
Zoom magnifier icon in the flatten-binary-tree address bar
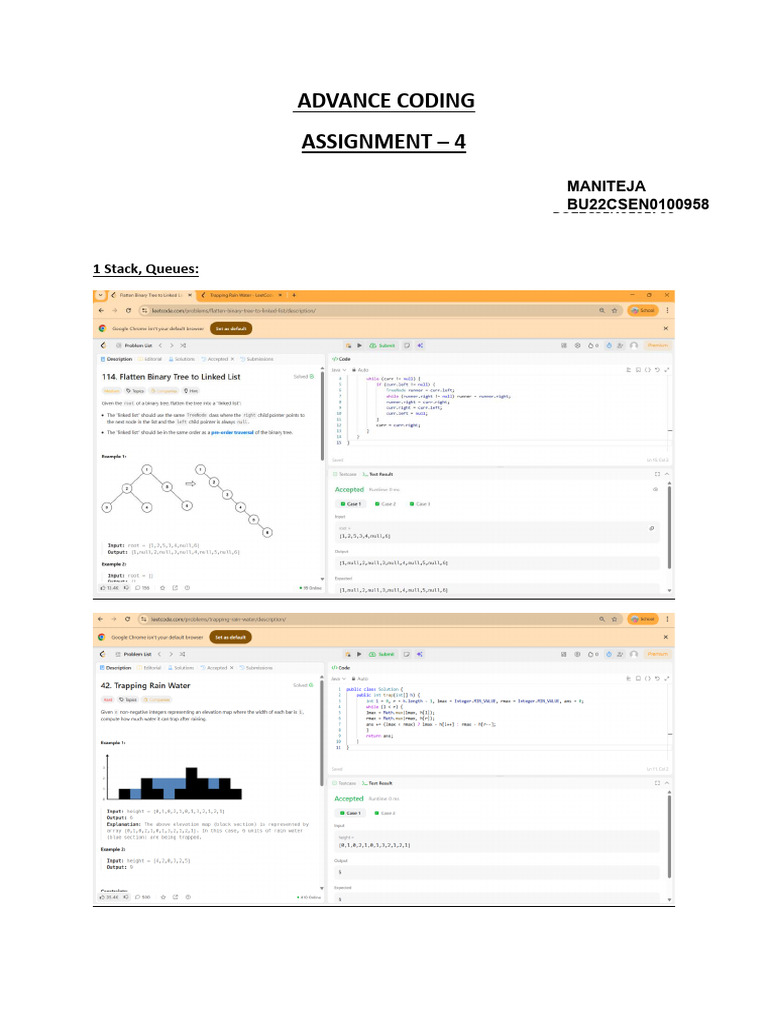coord(602,311)
